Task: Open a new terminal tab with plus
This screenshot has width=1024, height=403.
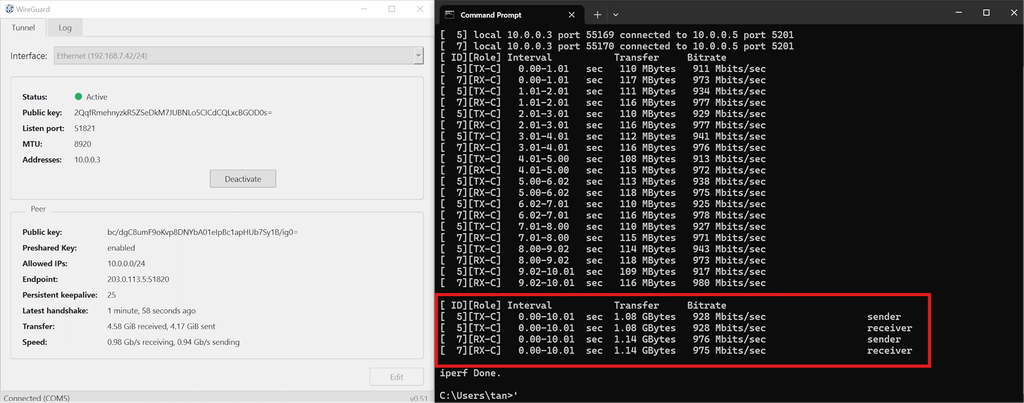Action: [x=597, y=14]
